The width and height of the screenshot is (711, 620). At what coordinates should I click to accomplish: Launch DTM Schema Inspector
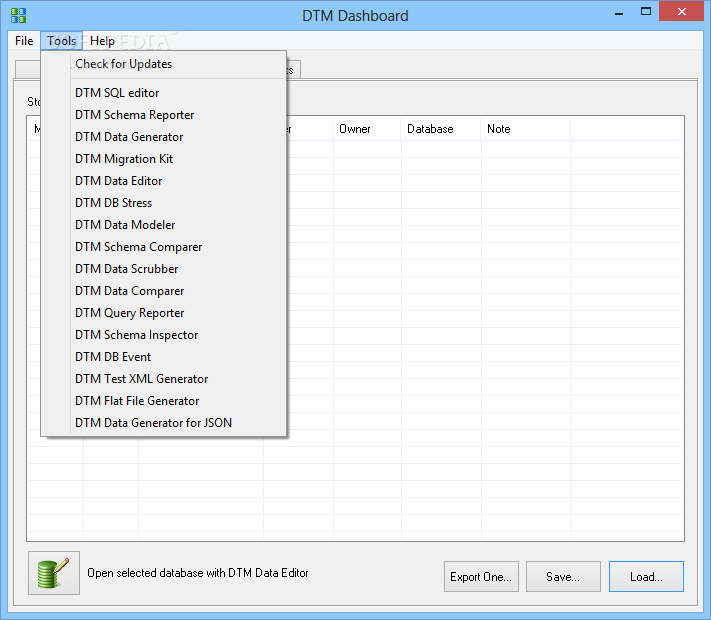coord(164,335)
